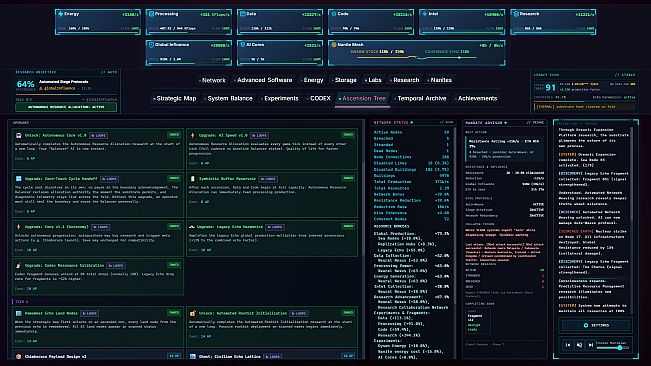Click the Autonomous Core v1.0 upgrade icon
651x366 pixels.
19,135
